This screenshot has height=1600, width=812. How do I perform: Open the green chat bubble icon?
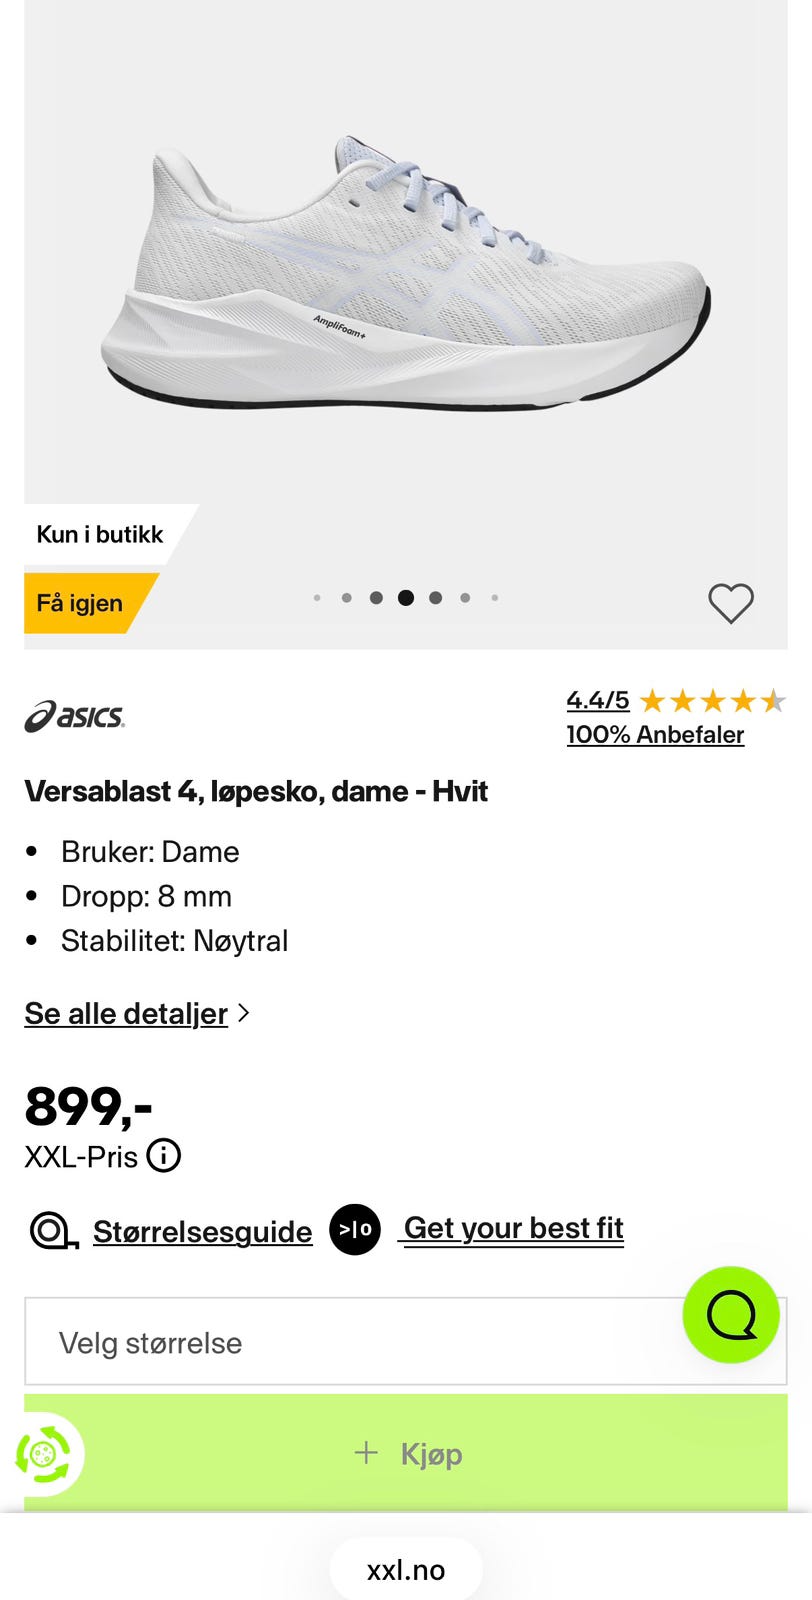[731, 1315]
